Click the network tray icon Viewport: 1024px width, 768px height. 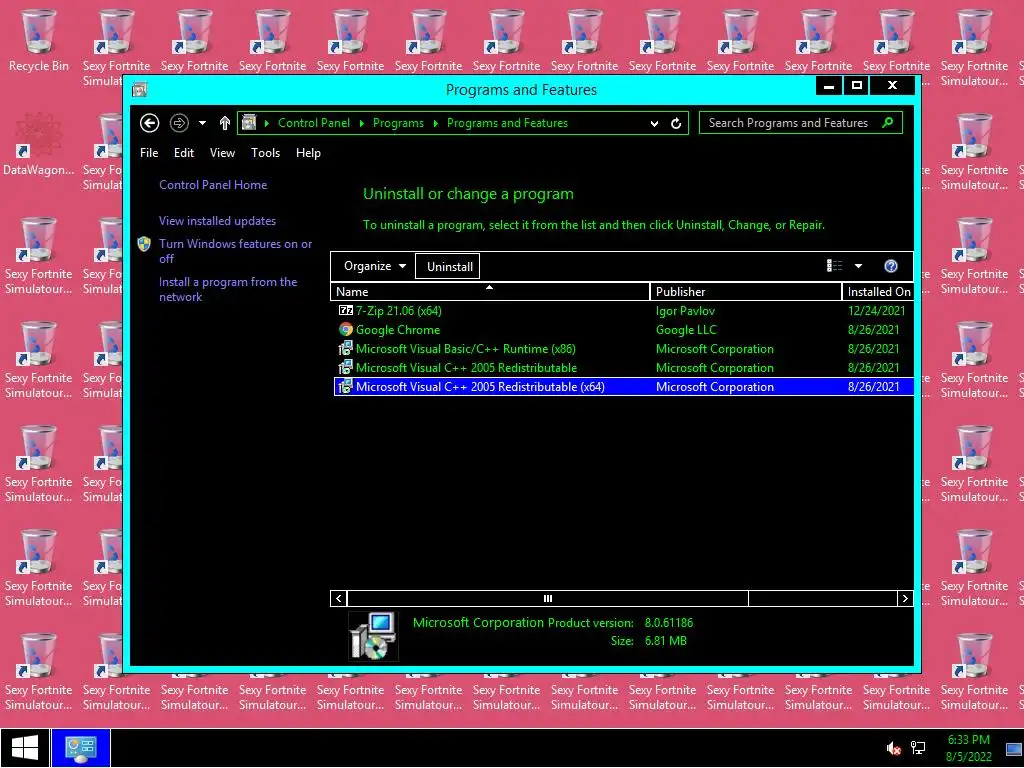(x=918, y=748)
